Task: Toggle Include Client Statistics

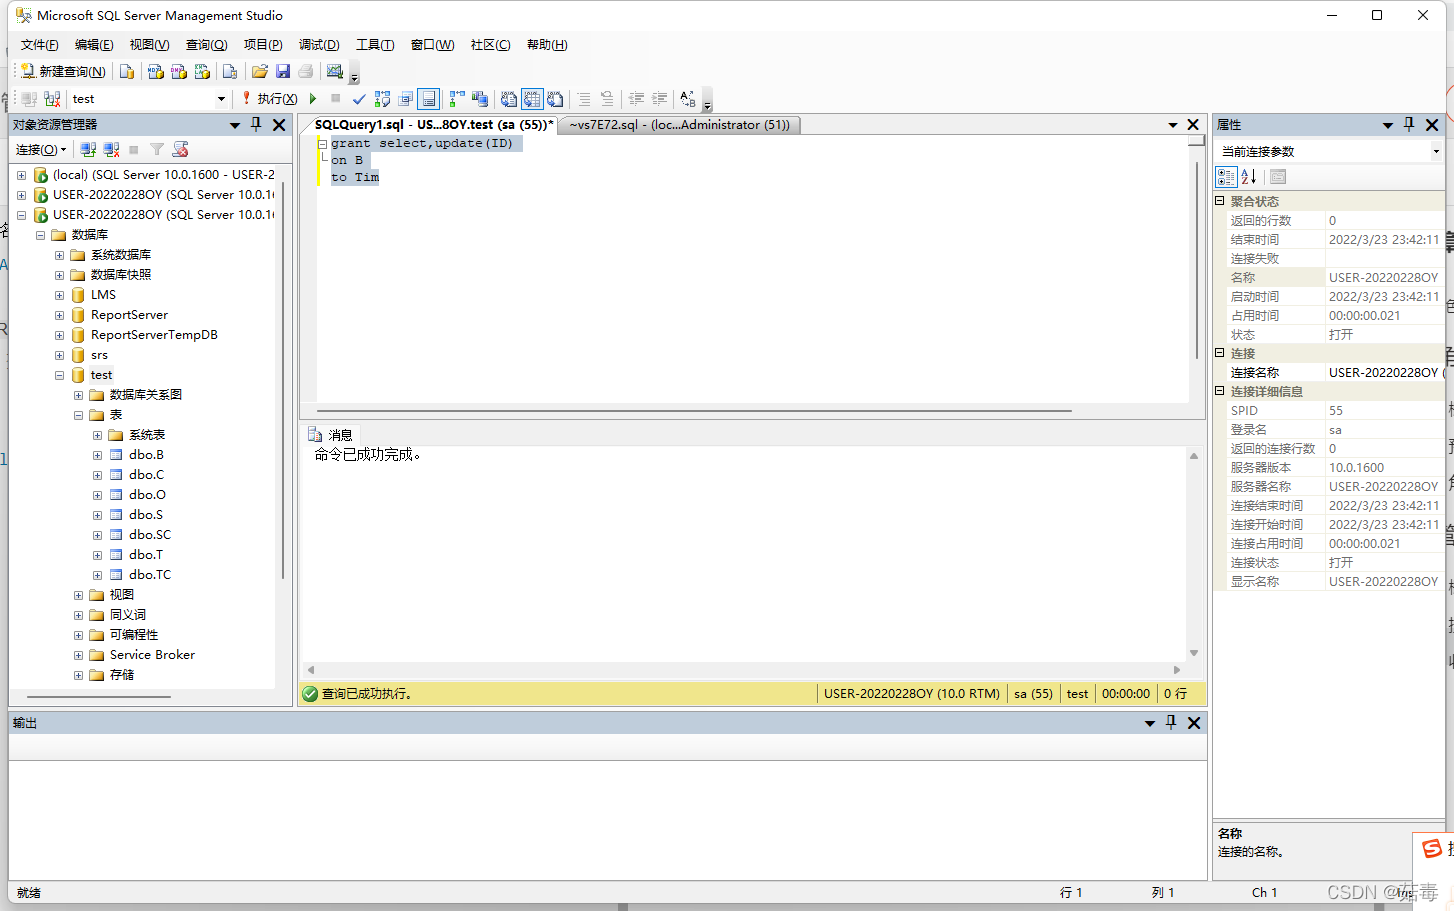Action: (x=480, y=99)
